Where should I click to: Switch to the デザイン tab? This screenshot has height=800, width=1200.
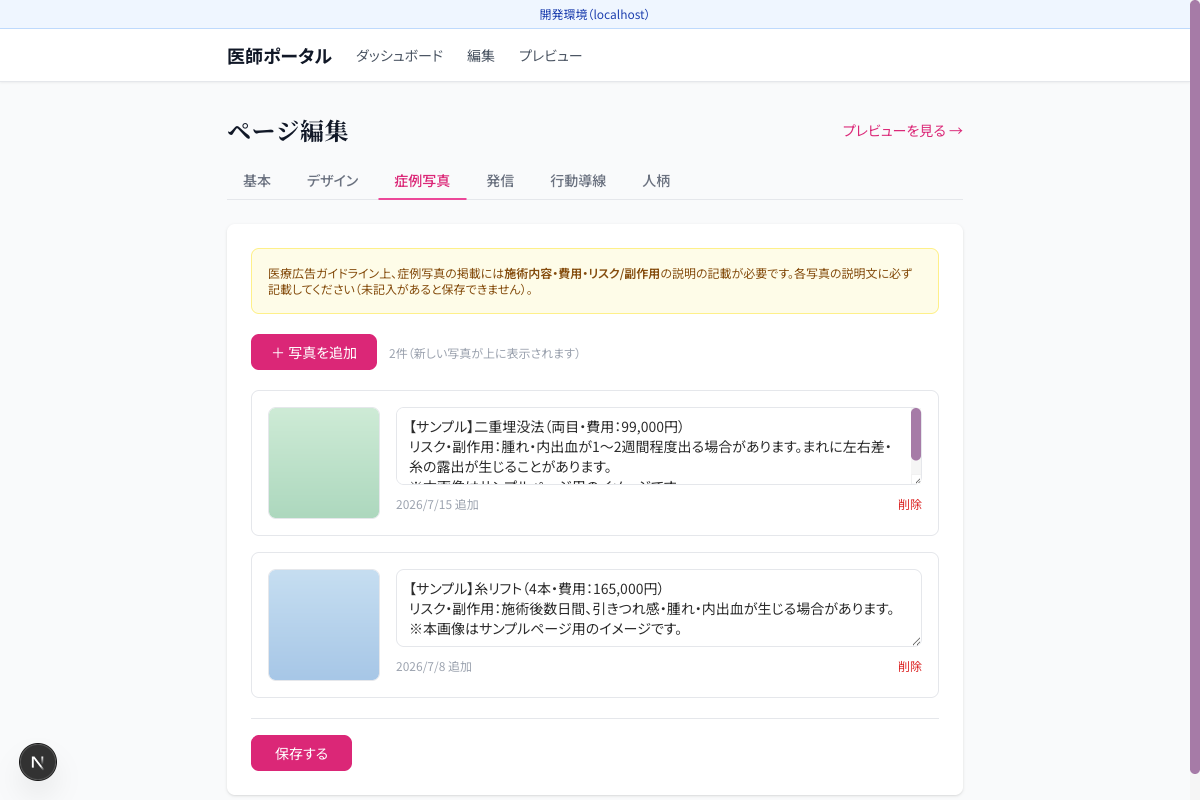(333, 181)
